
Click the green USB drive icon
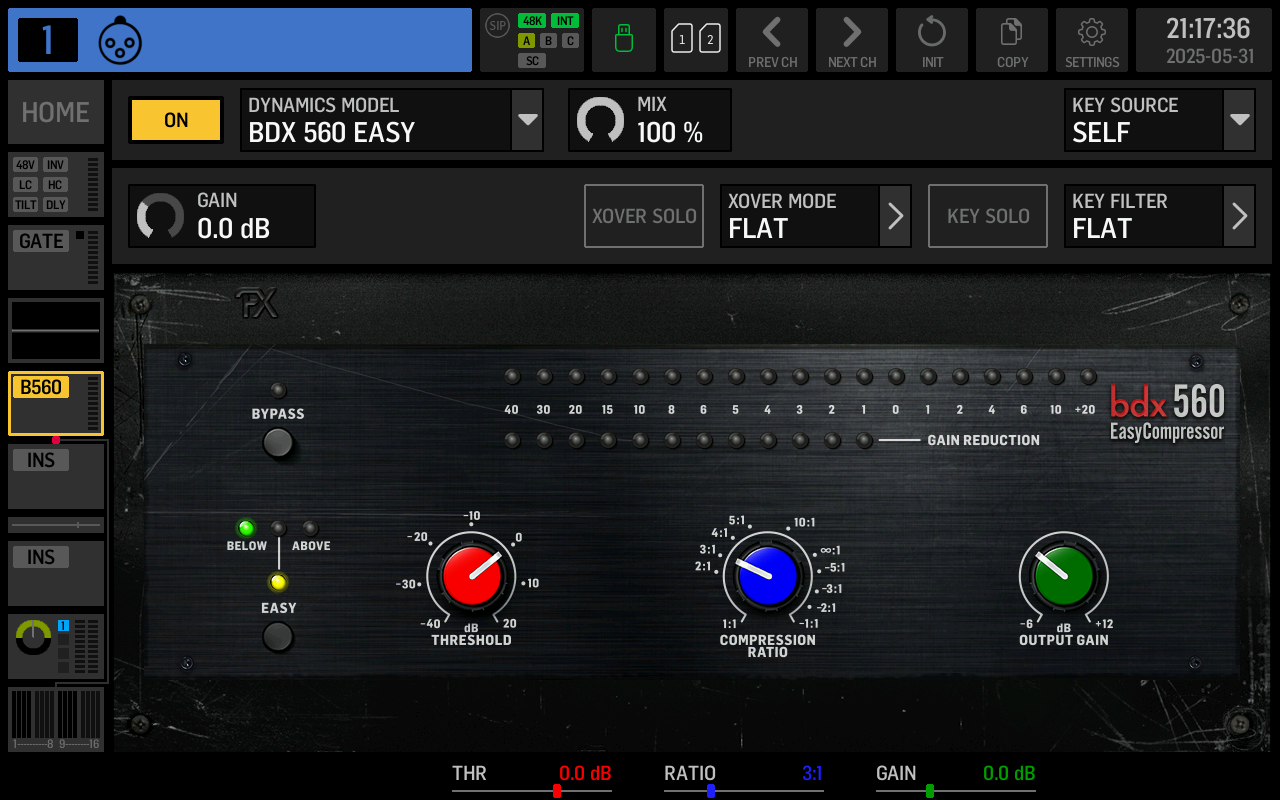623,40
